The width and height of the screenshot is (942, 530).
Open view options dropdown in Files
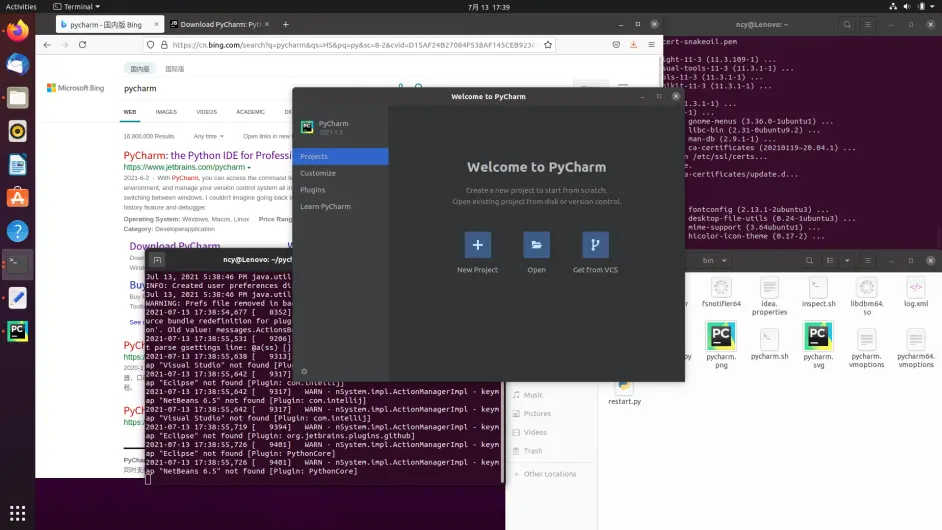847,260
